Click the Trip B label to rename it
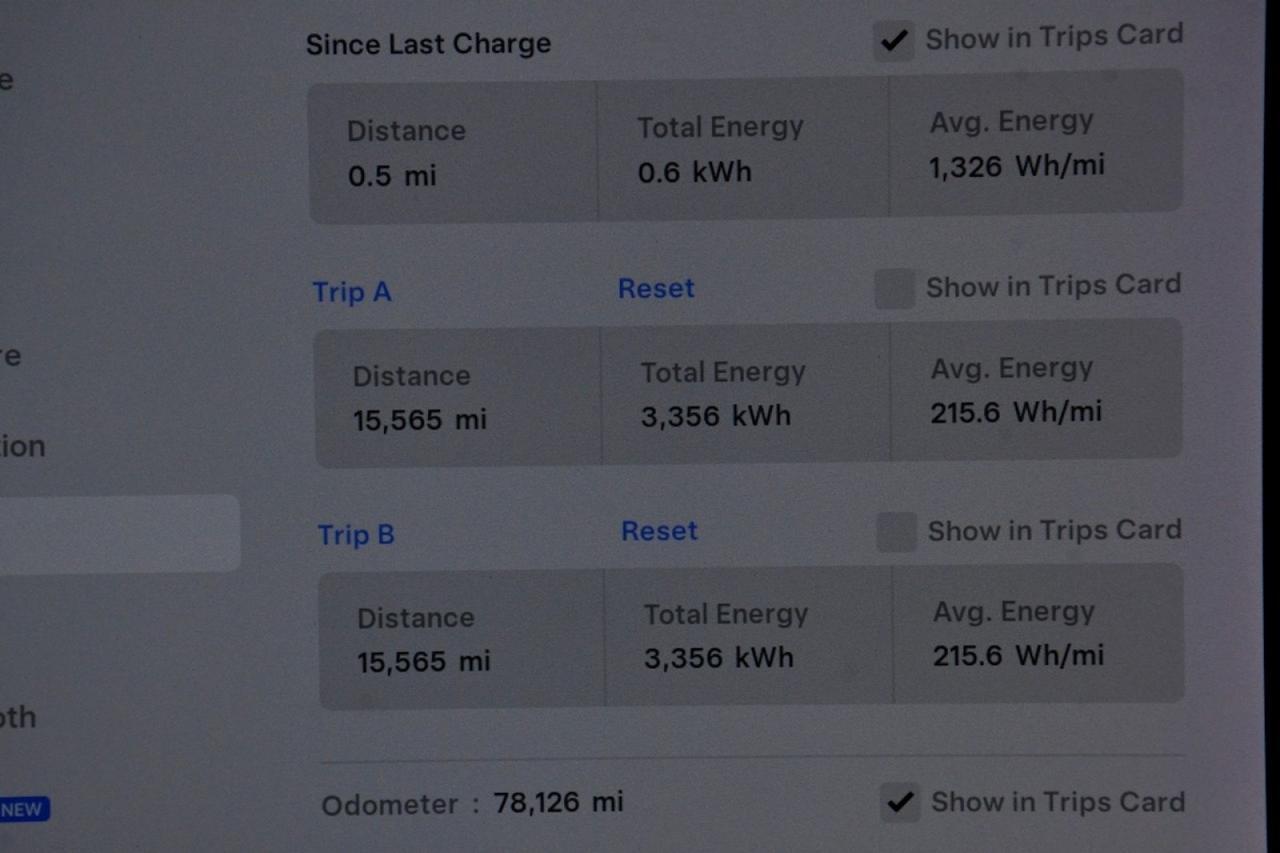This screenshot has width=1280, height=853. pos(355,535)
